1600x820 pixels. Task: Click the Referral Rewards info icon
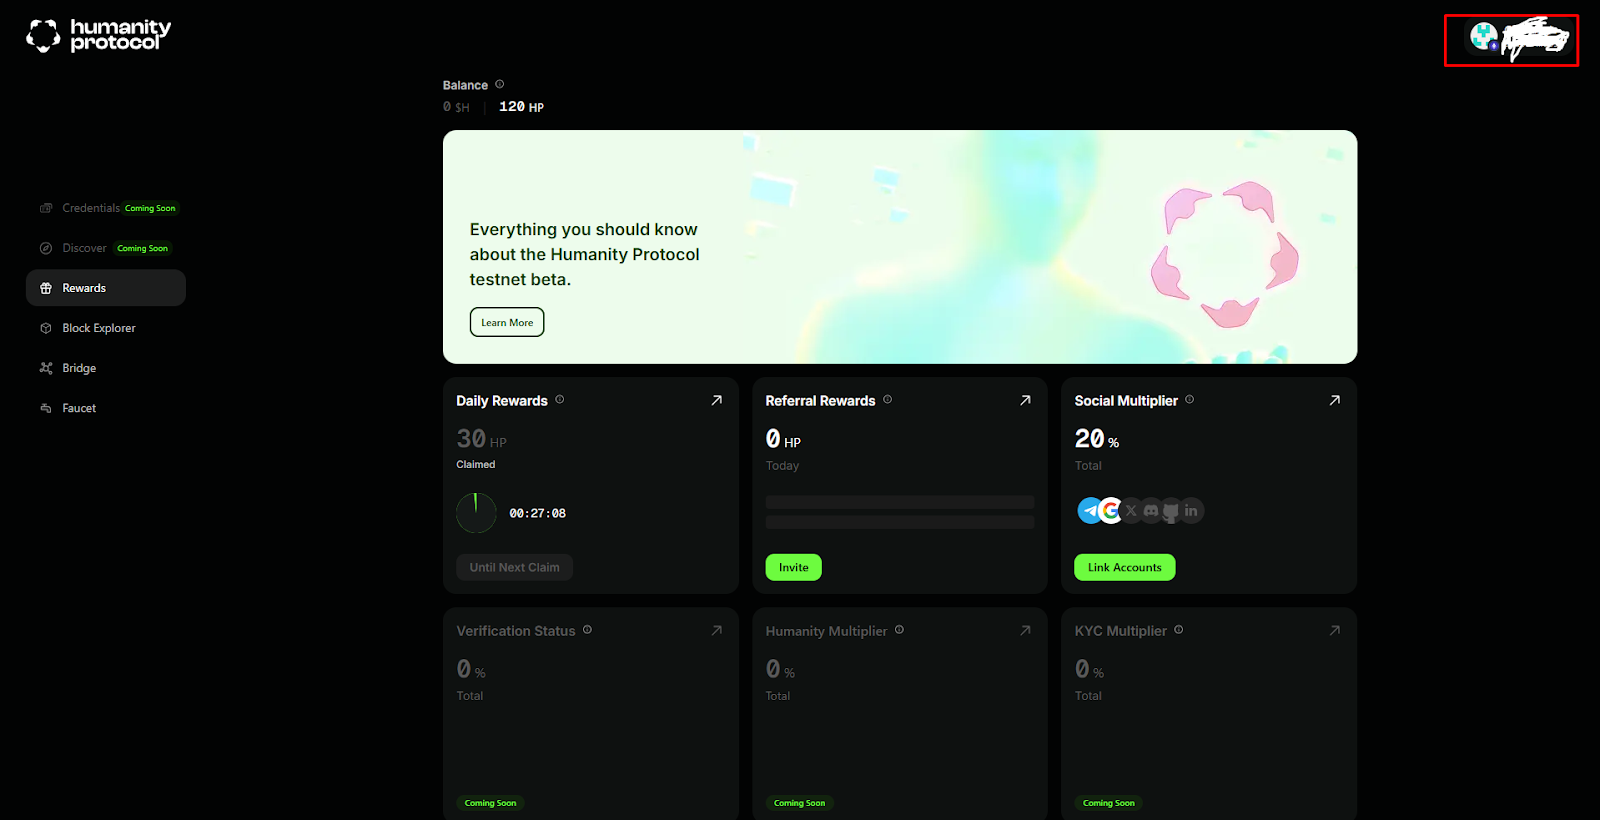click(888, 399)
